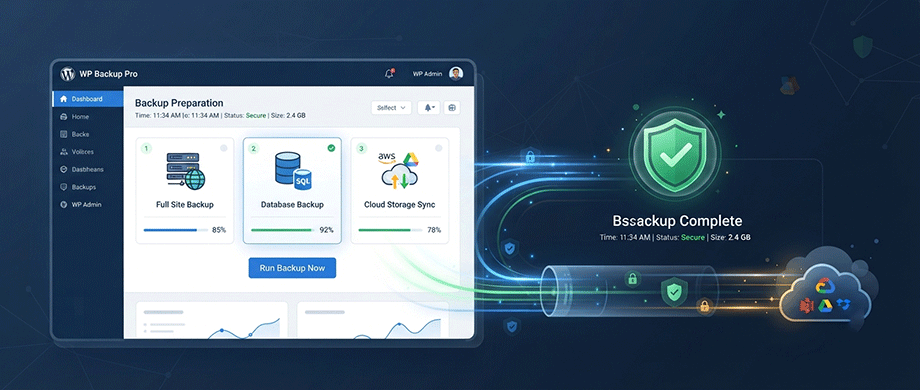Open the WP Admin user avatar
The image size is (920, 390).
point(456,73)
